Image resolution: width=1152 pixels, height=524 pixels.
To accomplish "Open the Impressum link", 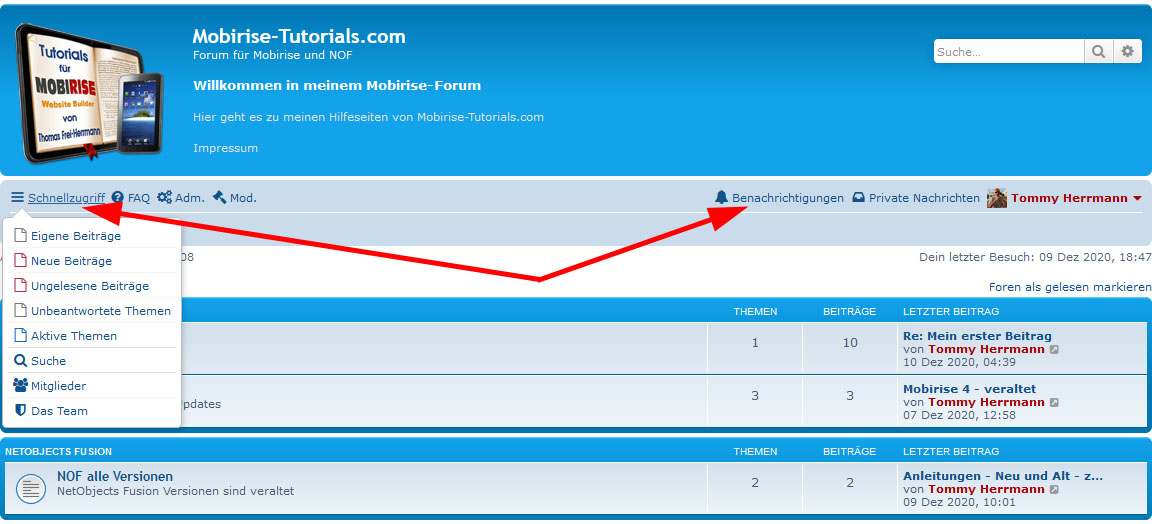I will point(226,148).
